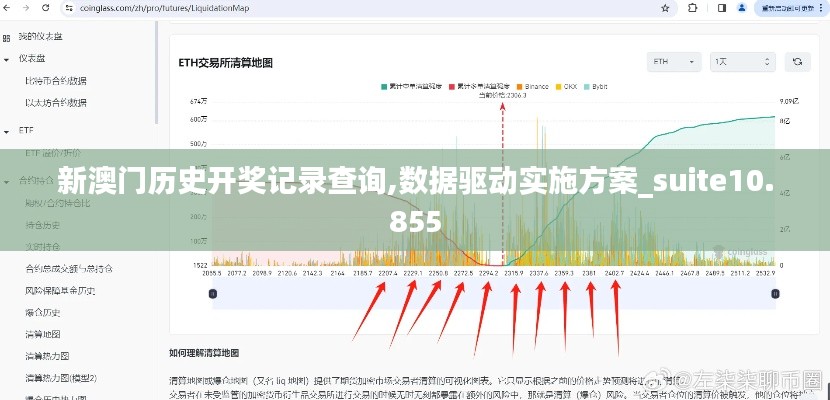Image resolution: width=830 pixels, height=400 pixels.
Task: Open 我的仪表盘 in the sidebar
Action: coord(41,37)
